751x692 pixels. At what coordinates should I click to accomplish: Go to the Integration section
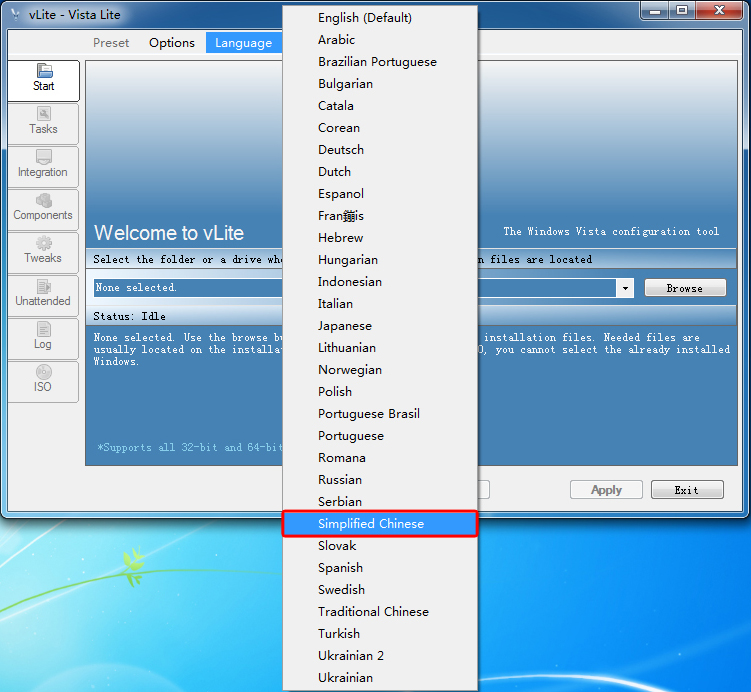coord(43,166)
